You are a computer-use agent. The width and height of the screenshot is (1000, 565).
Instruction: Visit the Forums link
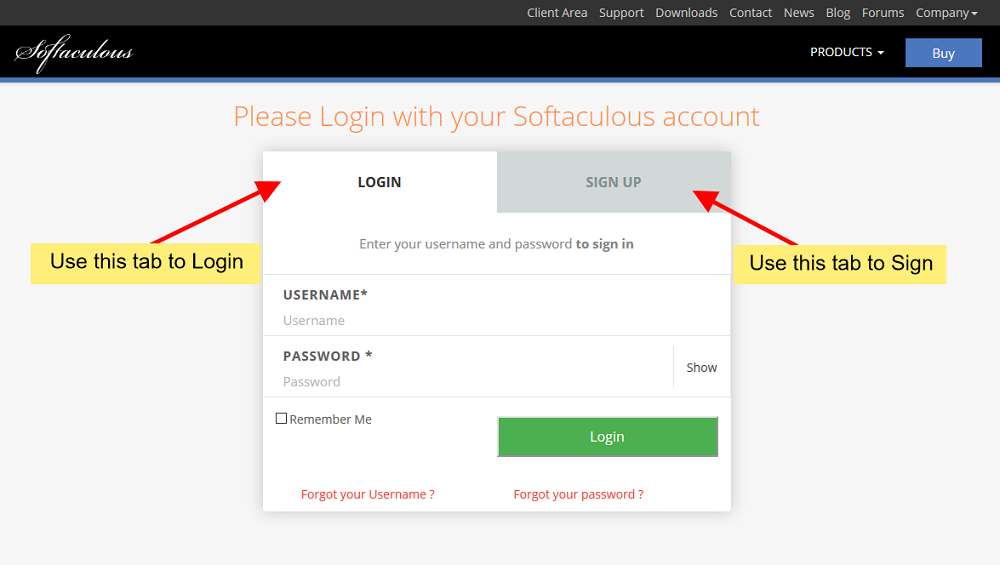[883, 13]
